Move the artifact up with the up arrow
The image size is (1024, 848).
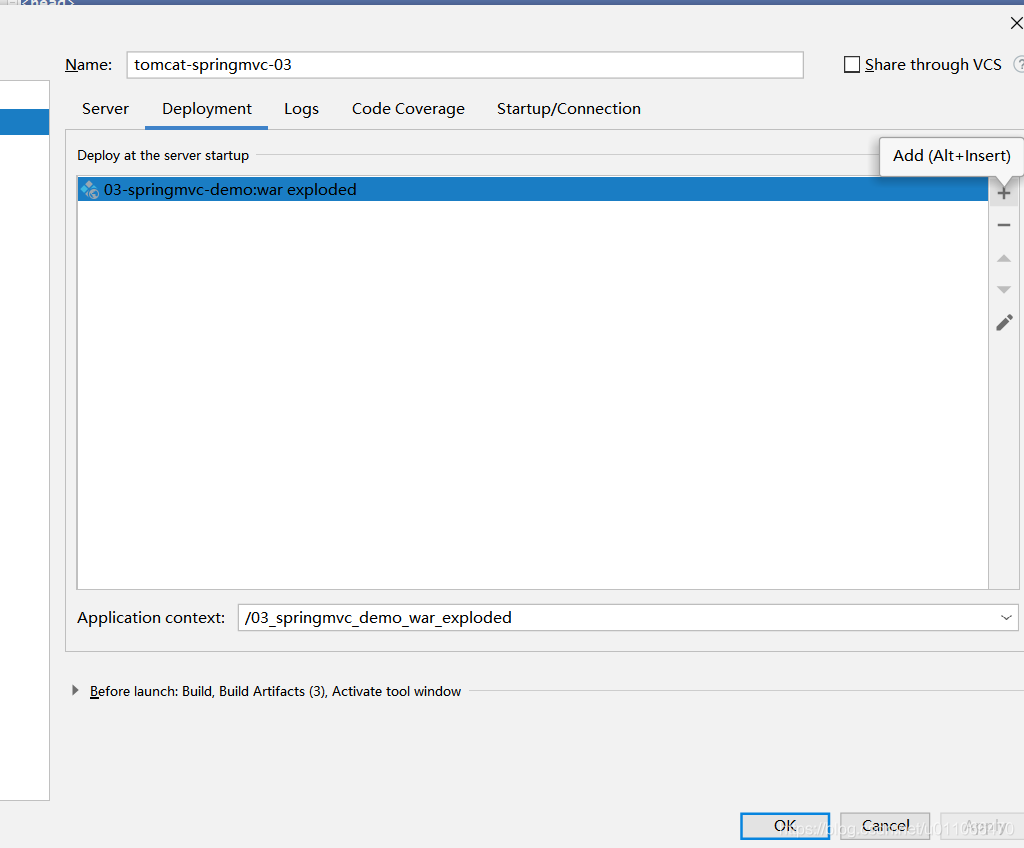click(1004, 259)
